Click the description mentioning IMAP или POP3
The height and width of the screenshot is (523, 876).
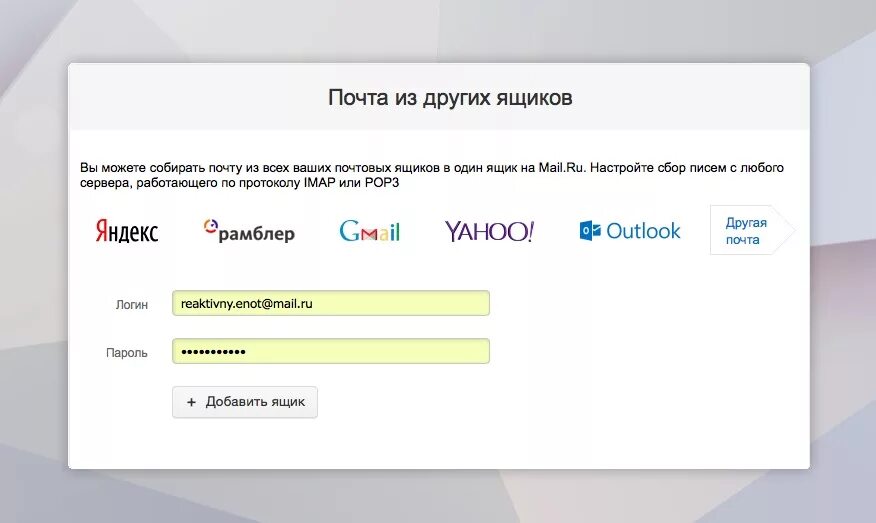pos(432,175)
